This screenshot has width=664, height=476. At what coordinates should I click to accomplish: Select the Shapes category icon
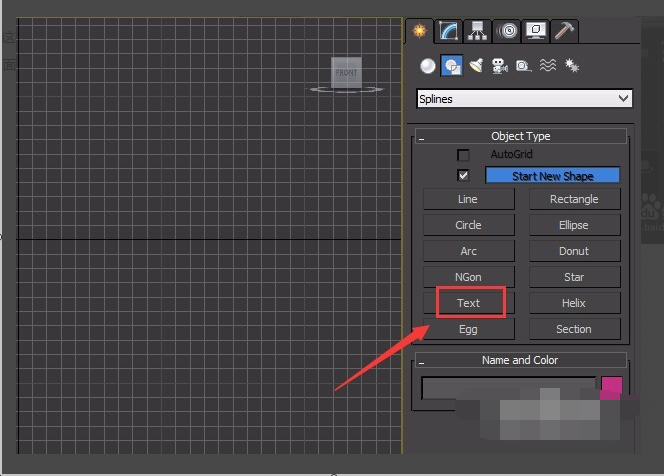(x=452, y=66)
